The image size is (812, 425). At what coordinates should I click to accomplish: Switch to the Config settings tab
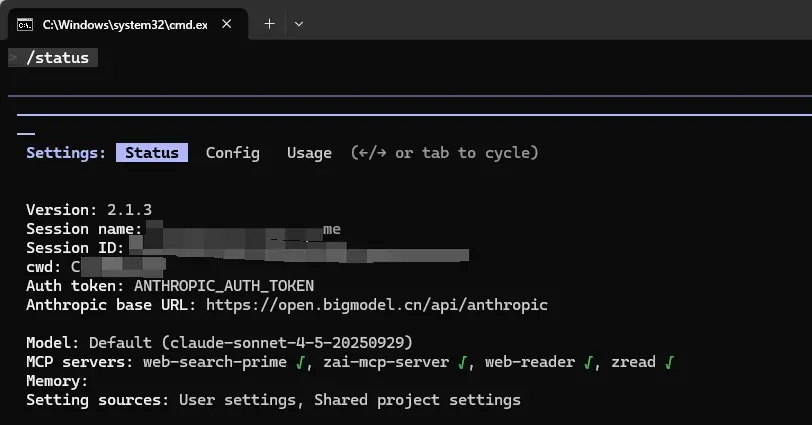pyautogui.click(x=233, y=153)
